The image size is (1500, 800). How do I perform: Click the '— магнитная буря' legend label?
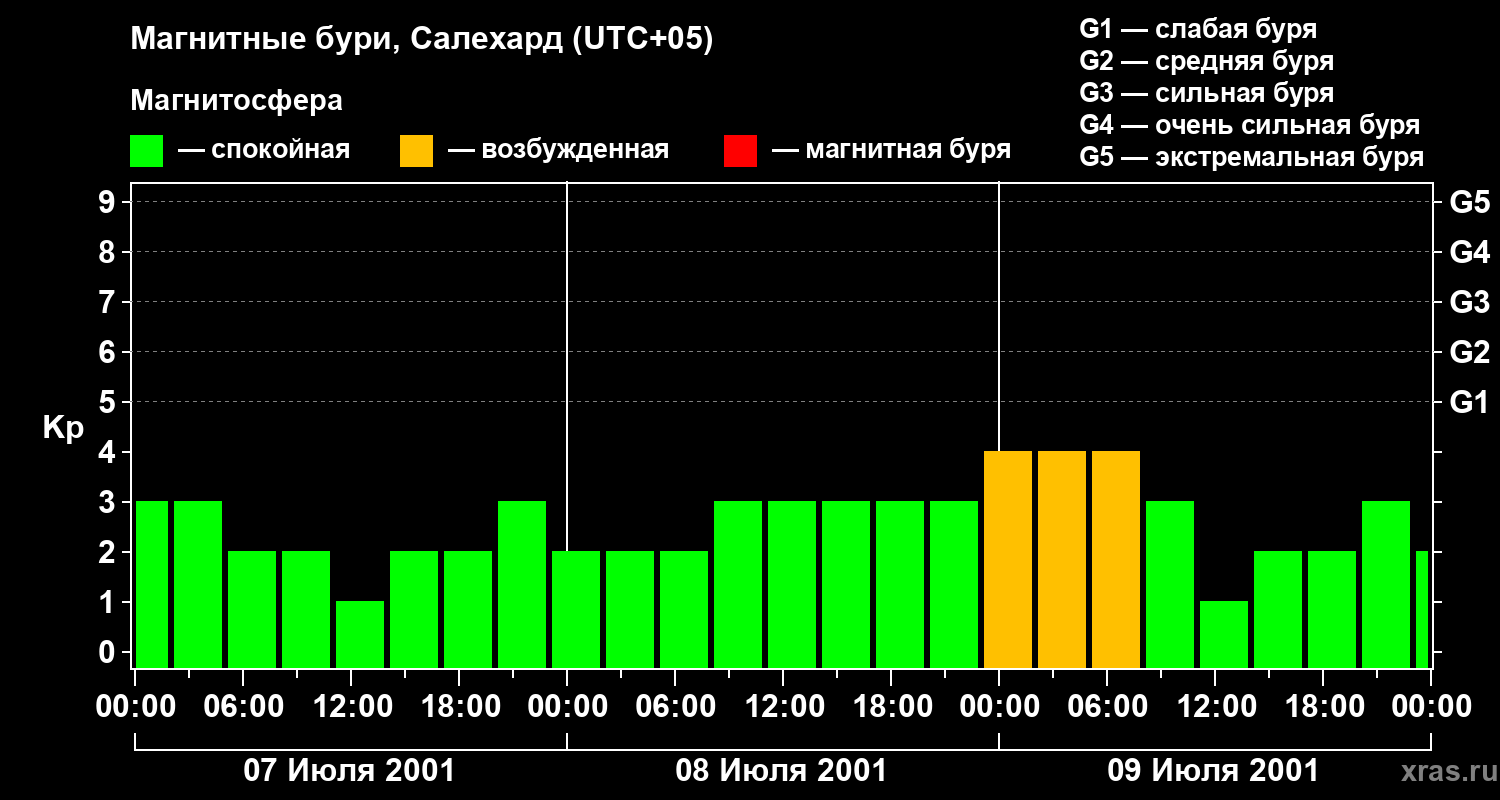pos(891,150)
